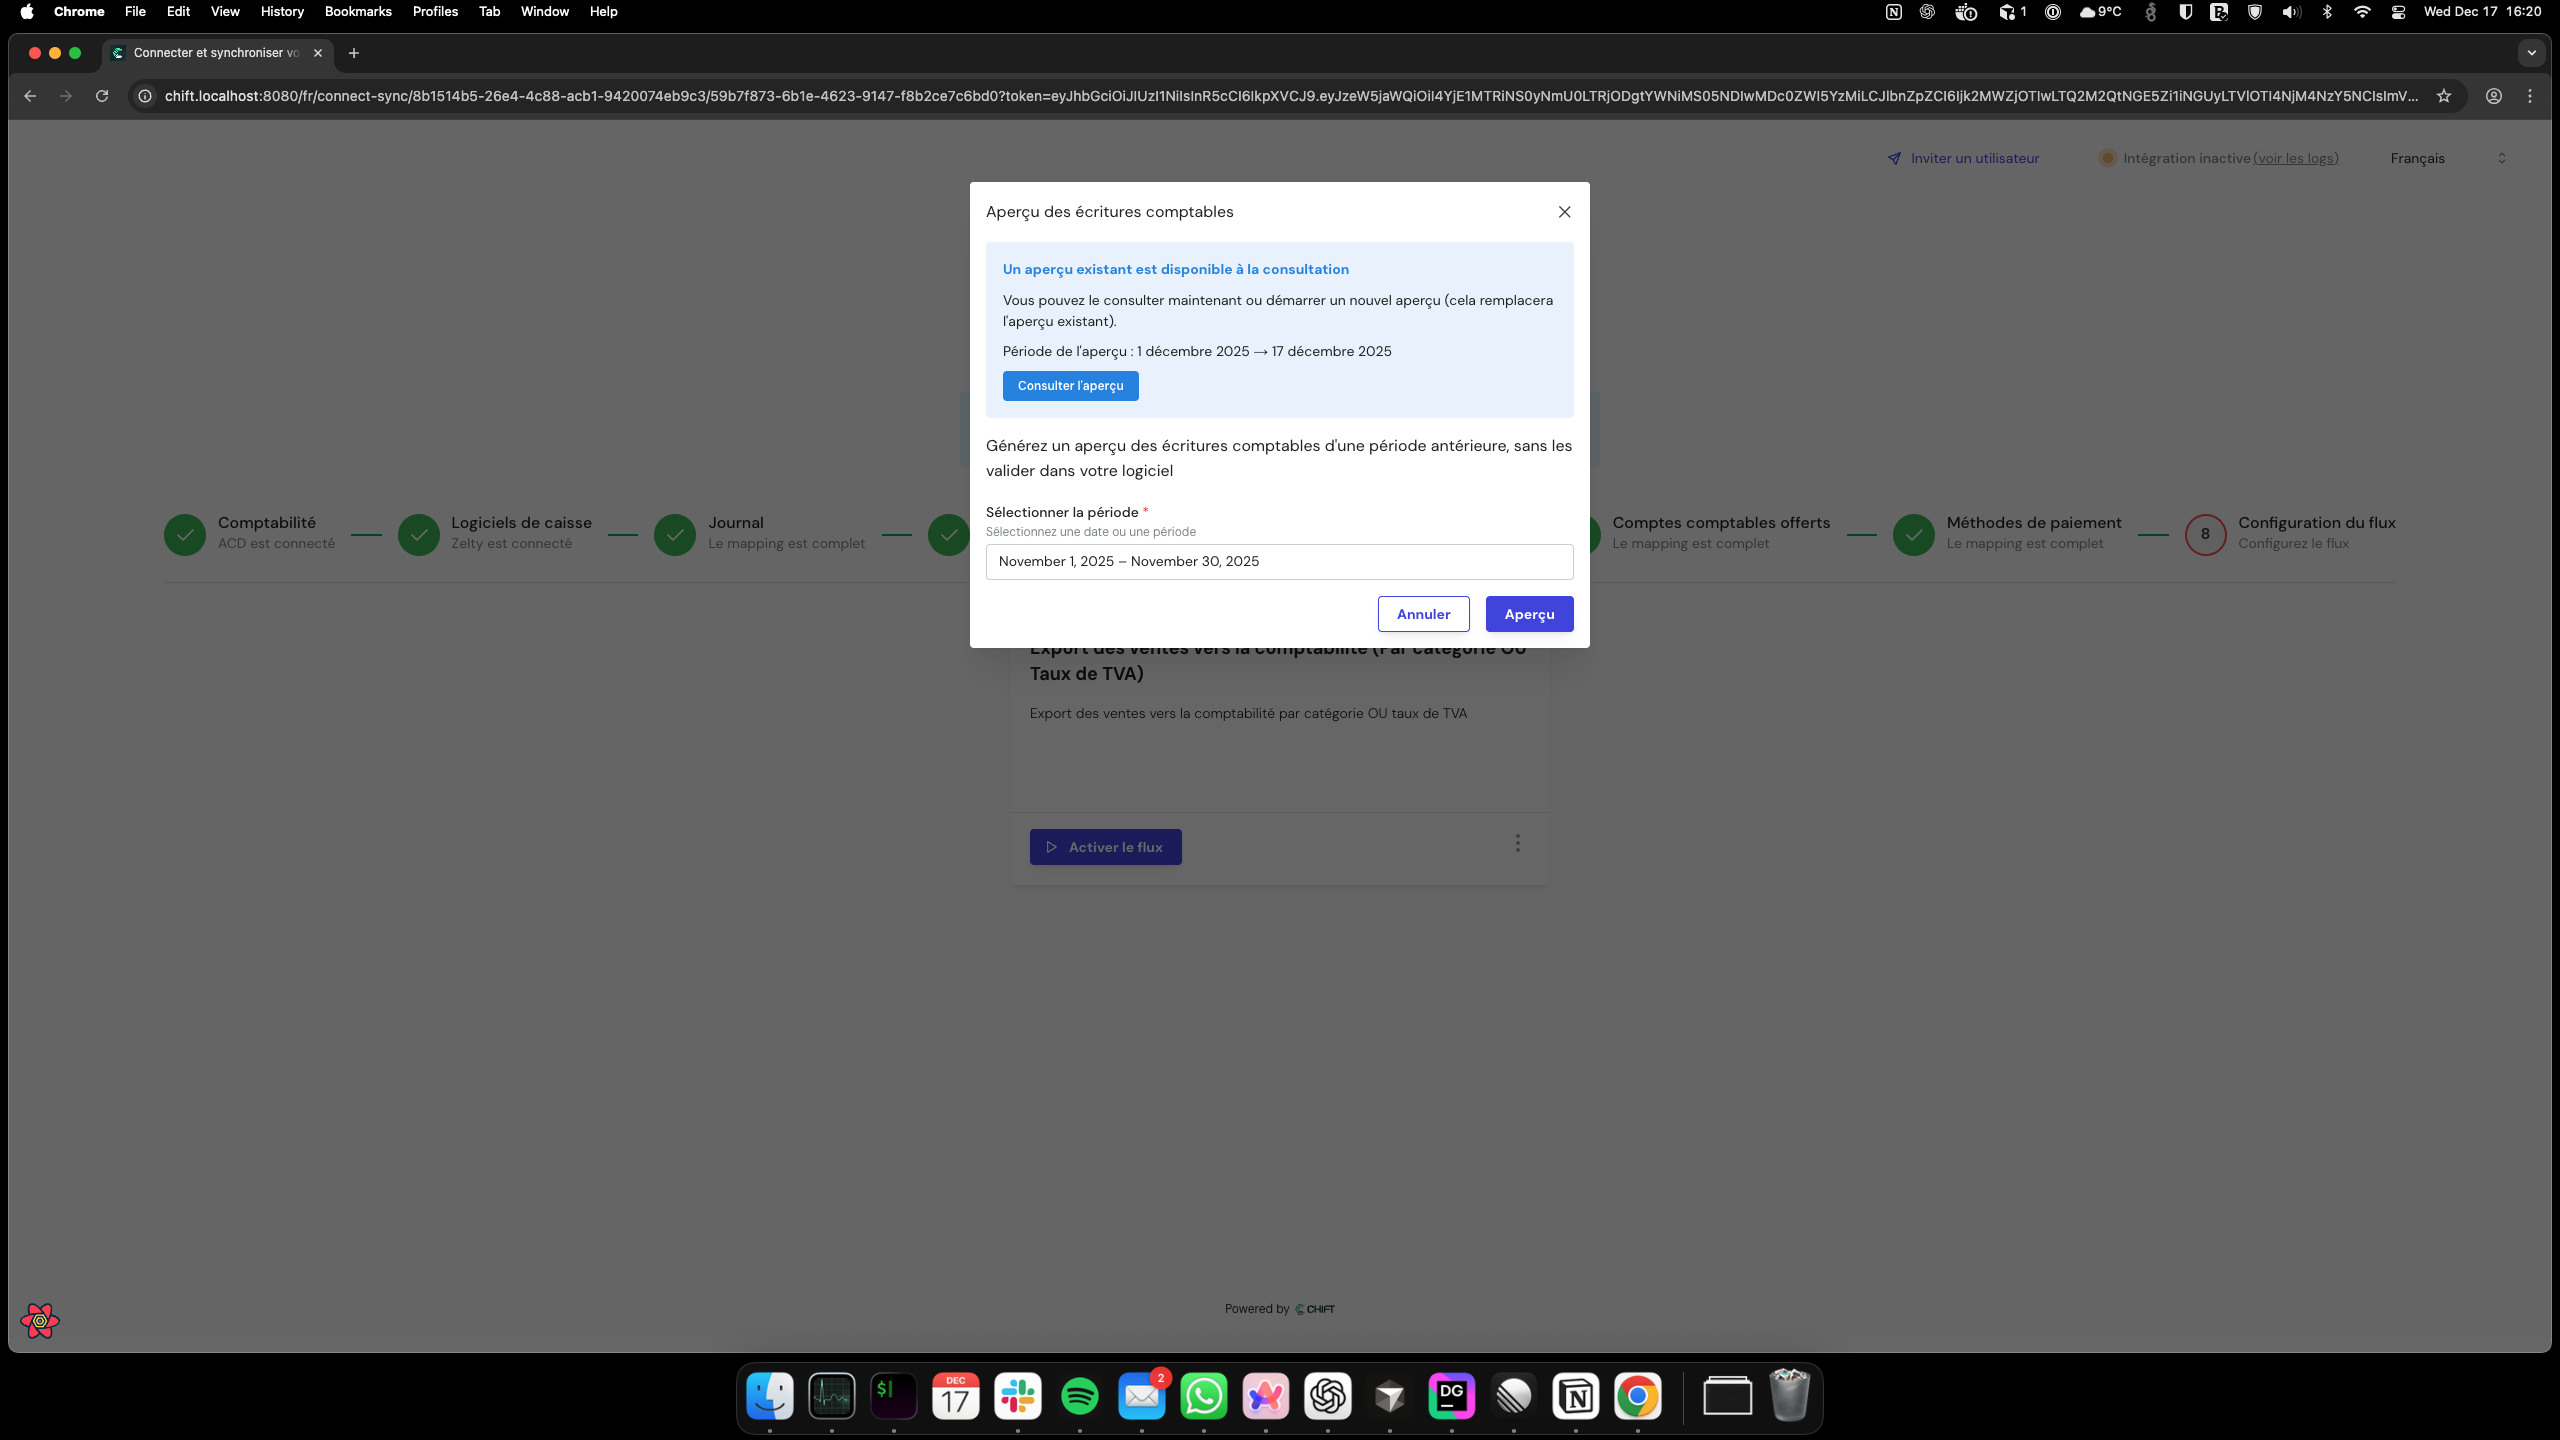Open Slack from the Dock

pyautogui.click(x=1017, y=1396)
